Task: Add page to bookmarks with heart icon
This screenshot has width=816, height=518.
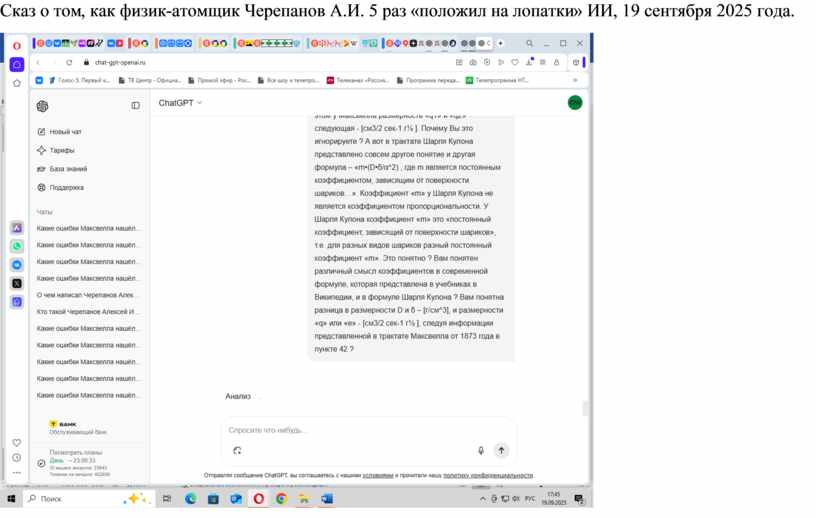Action: [515, 62]
